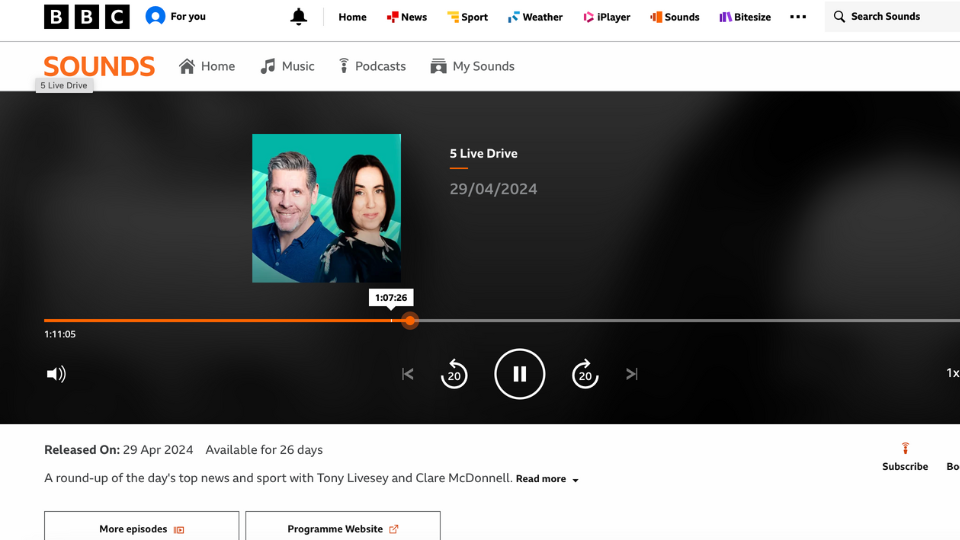Open BBC News link
Screen dimensions: 960x540
coord(407,17)
